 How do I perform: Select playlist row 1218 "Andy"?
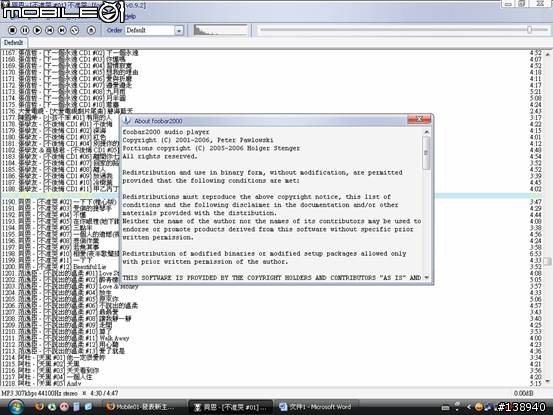[272, 383]
